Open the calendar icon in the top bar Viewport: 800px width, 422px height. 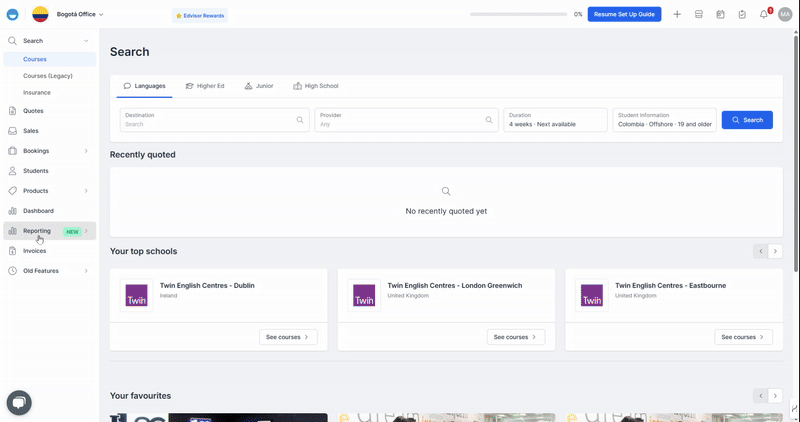tap(720, 14)
